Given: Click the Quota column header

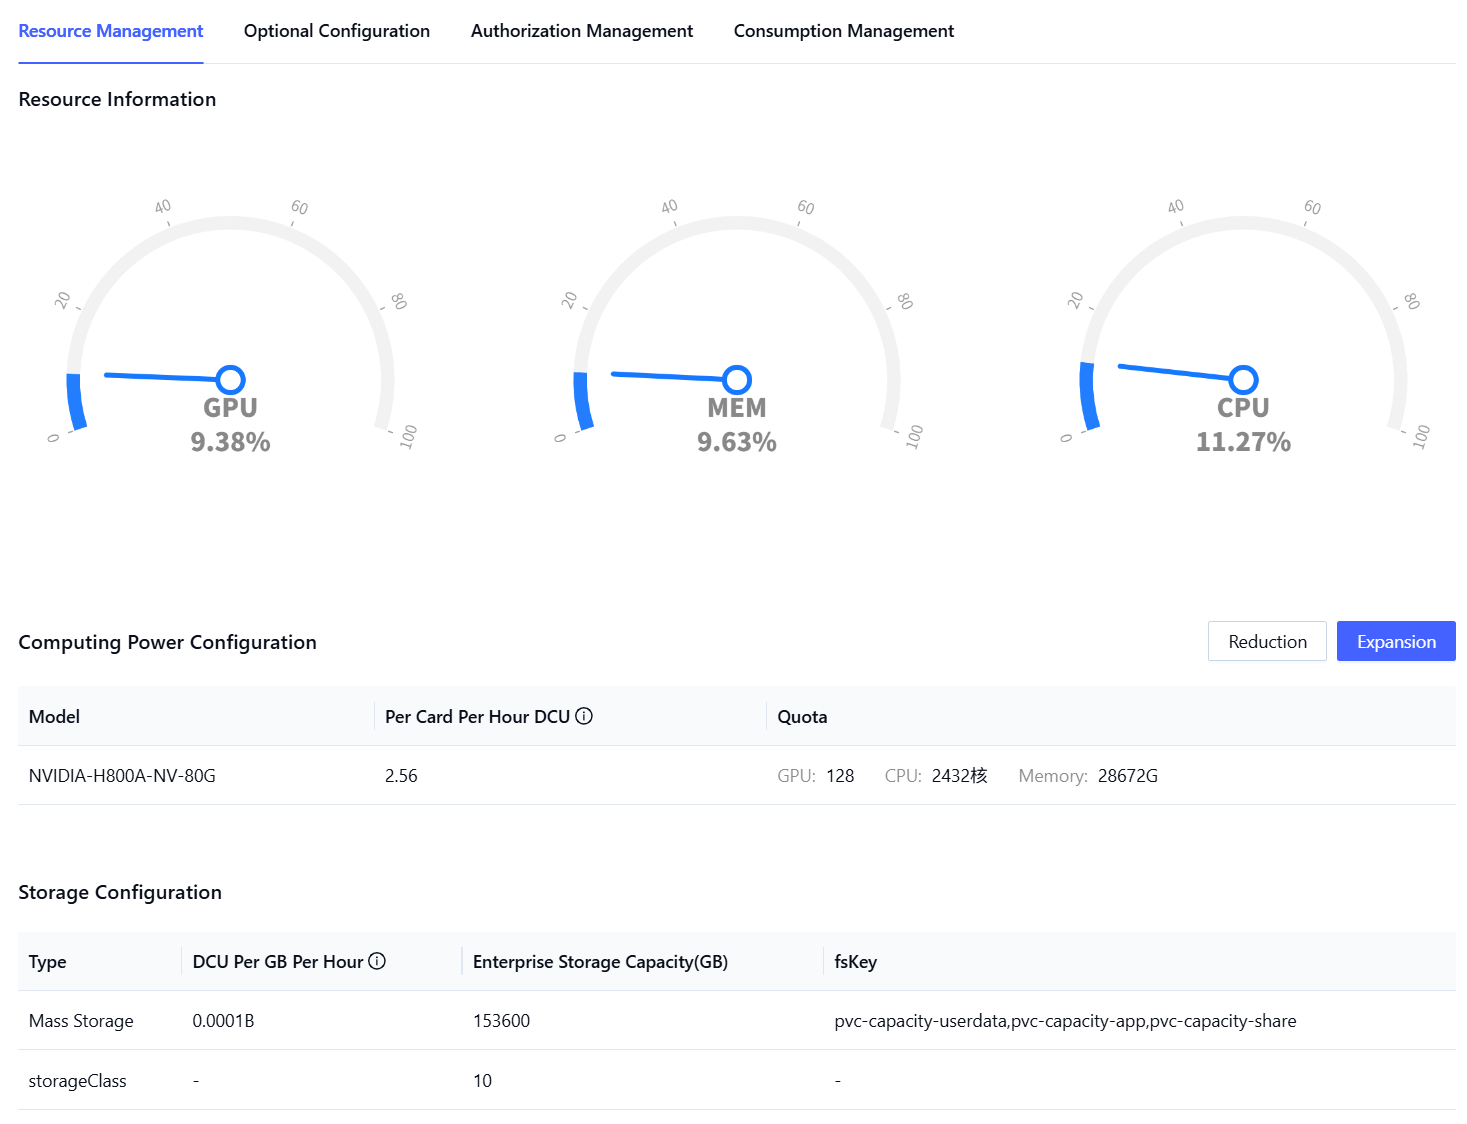Looking at the screenshot, I should click(802, 717).
